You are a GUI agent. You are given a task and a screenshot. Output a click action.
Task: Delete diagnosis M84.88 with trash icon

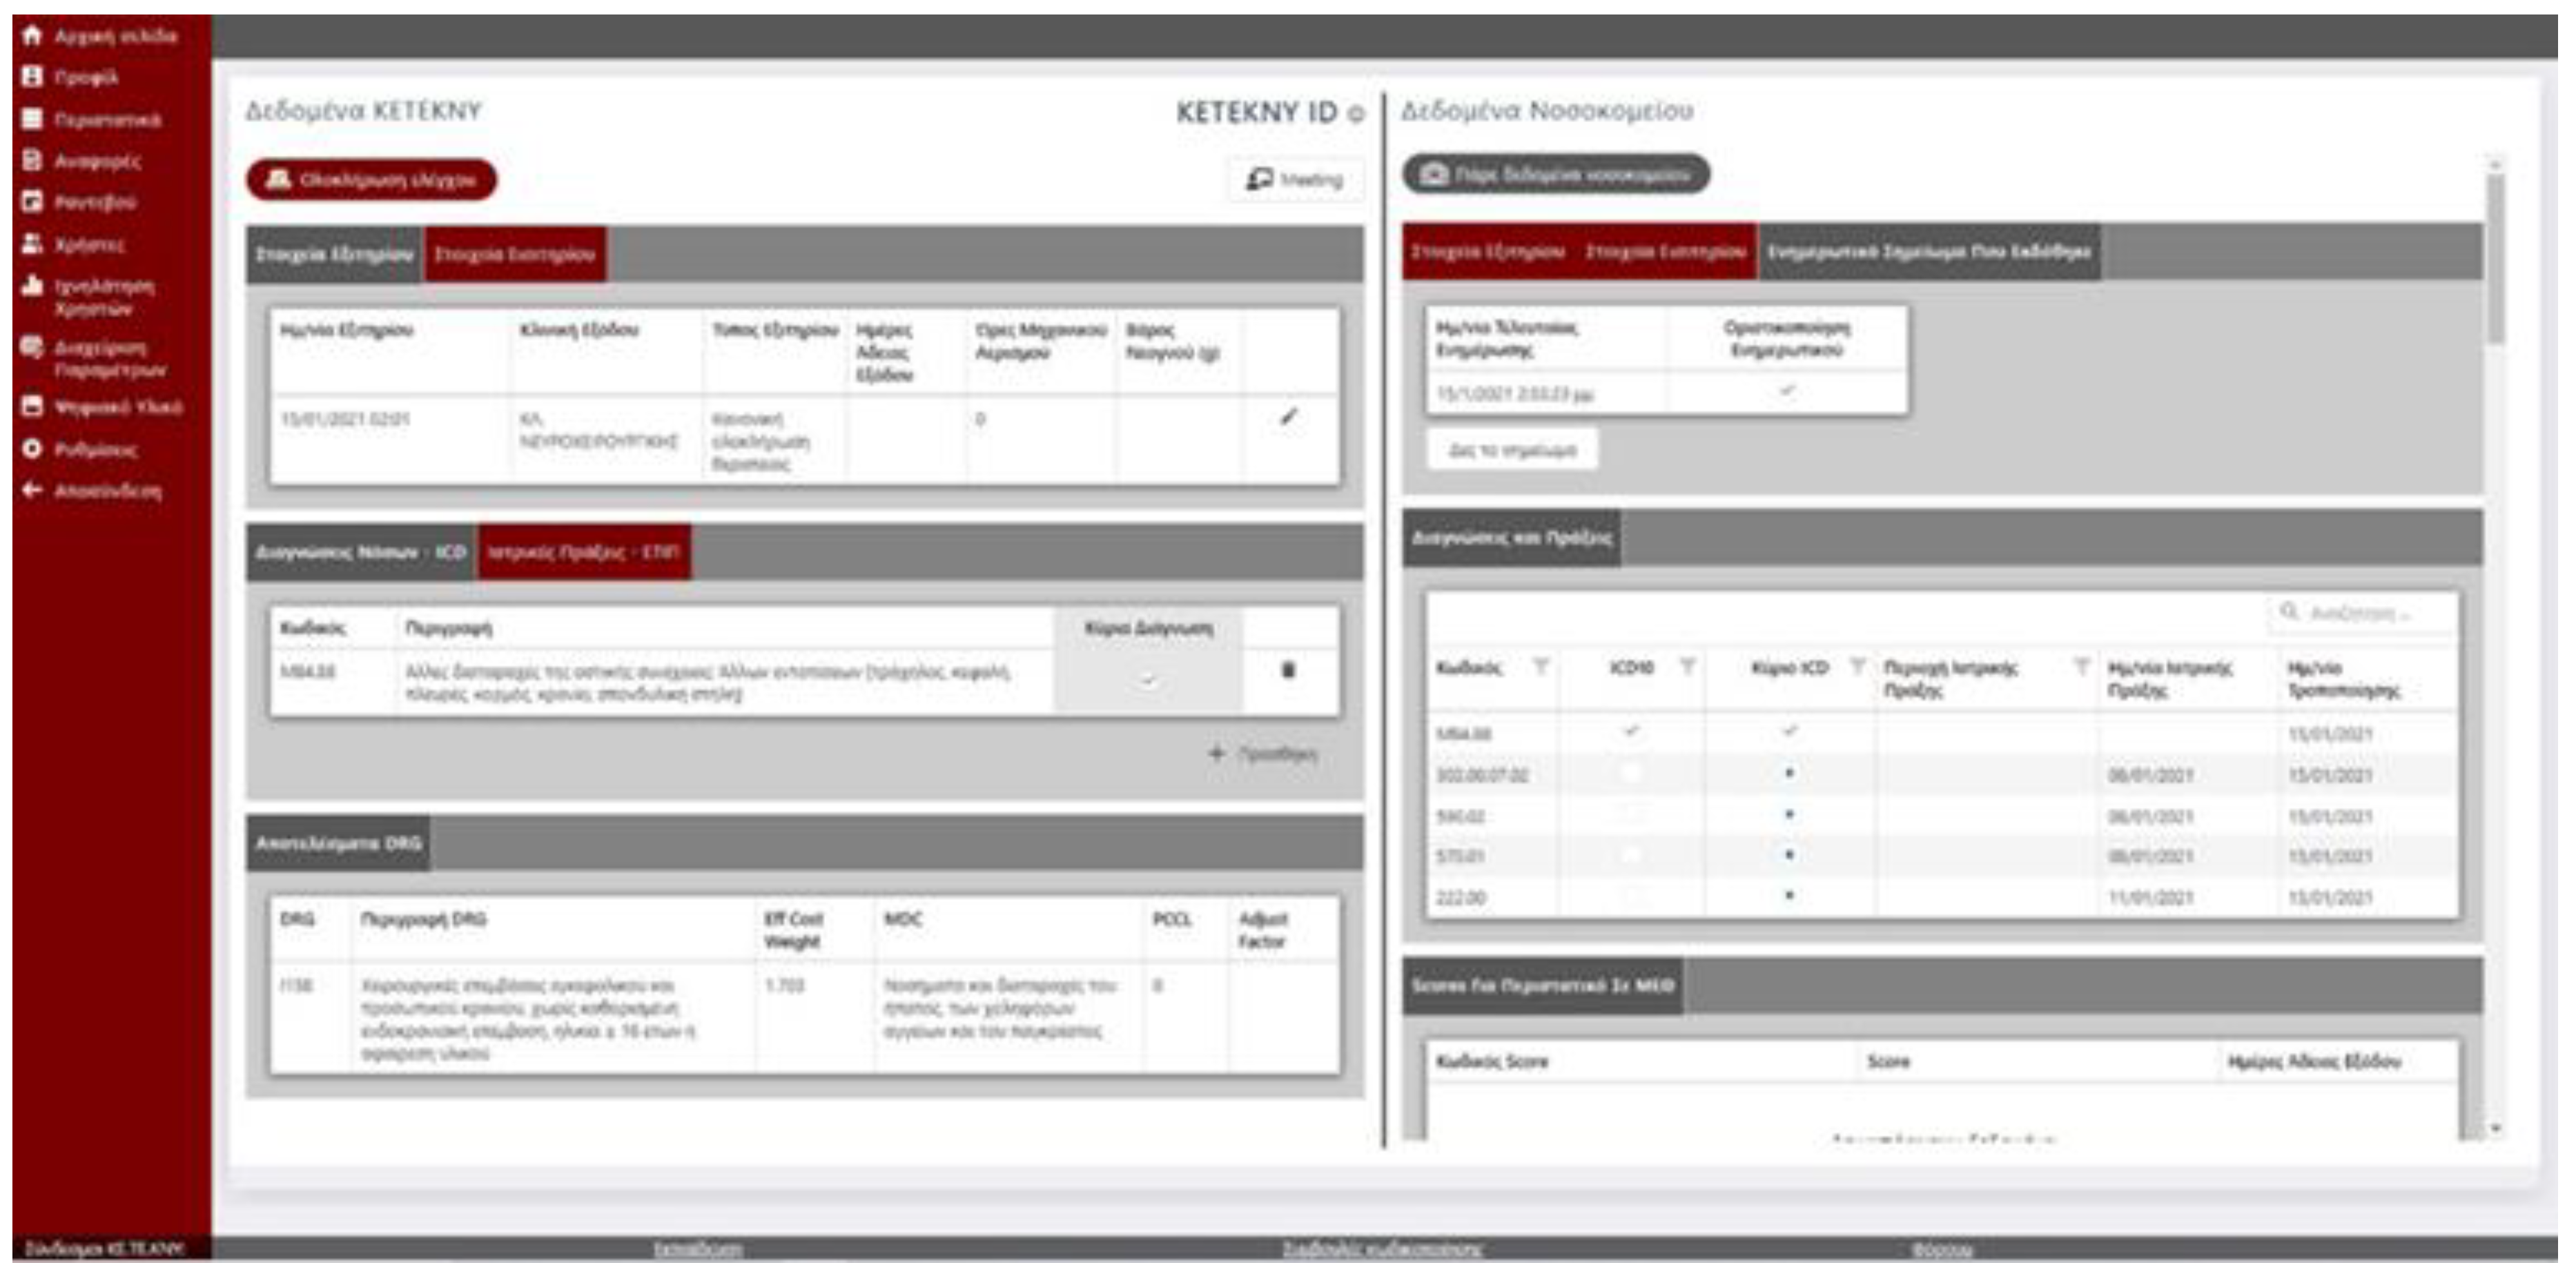1288,670
